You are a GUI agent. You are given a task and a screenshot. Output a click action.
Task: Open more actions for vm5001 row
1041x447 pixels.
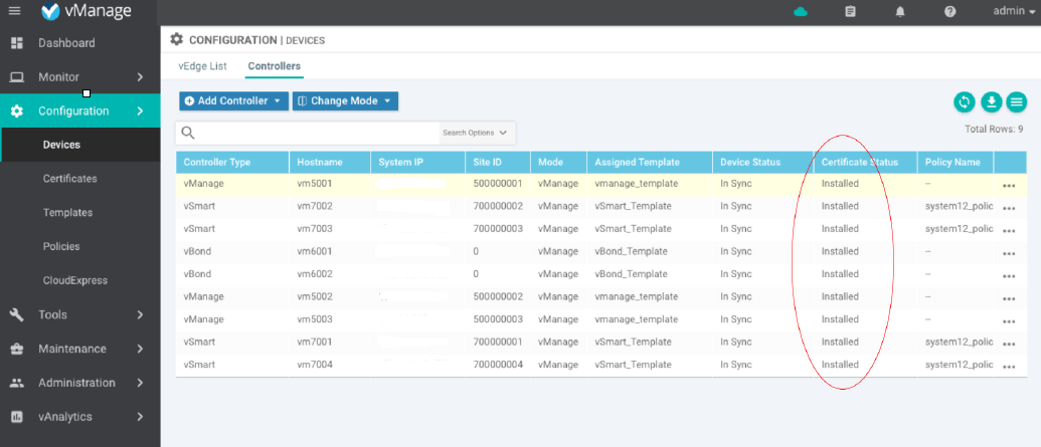coord(1009,186)
